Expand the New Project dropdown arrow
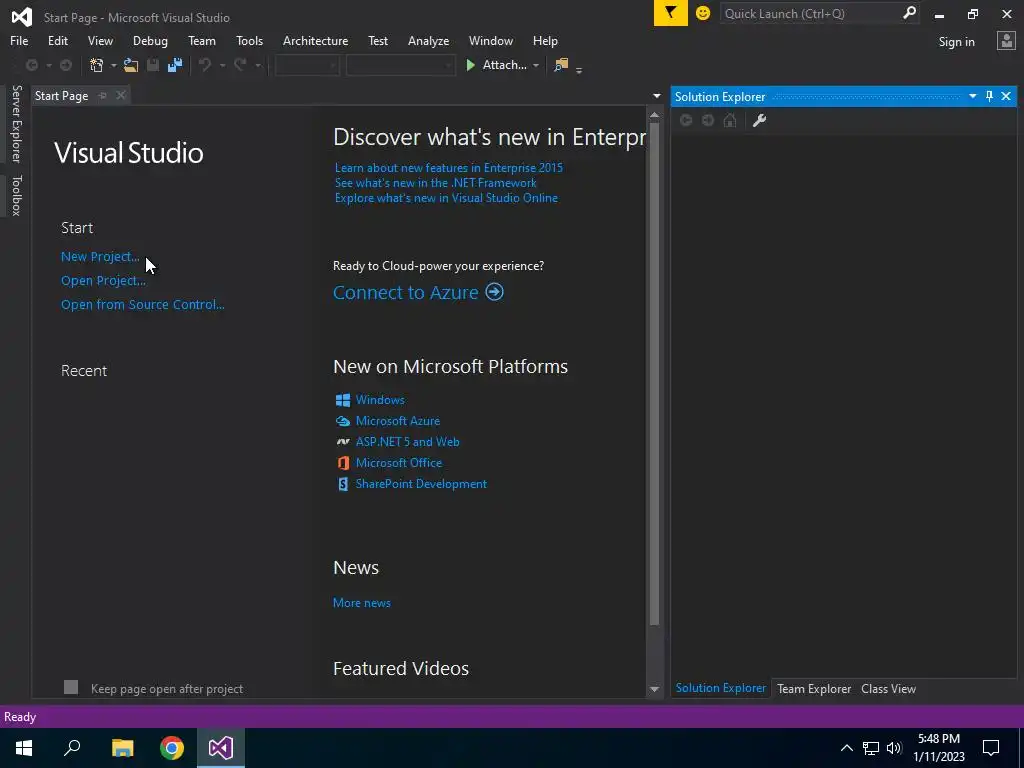The image size is (1024, 768). pyautogui.click(x=113, y=65)
